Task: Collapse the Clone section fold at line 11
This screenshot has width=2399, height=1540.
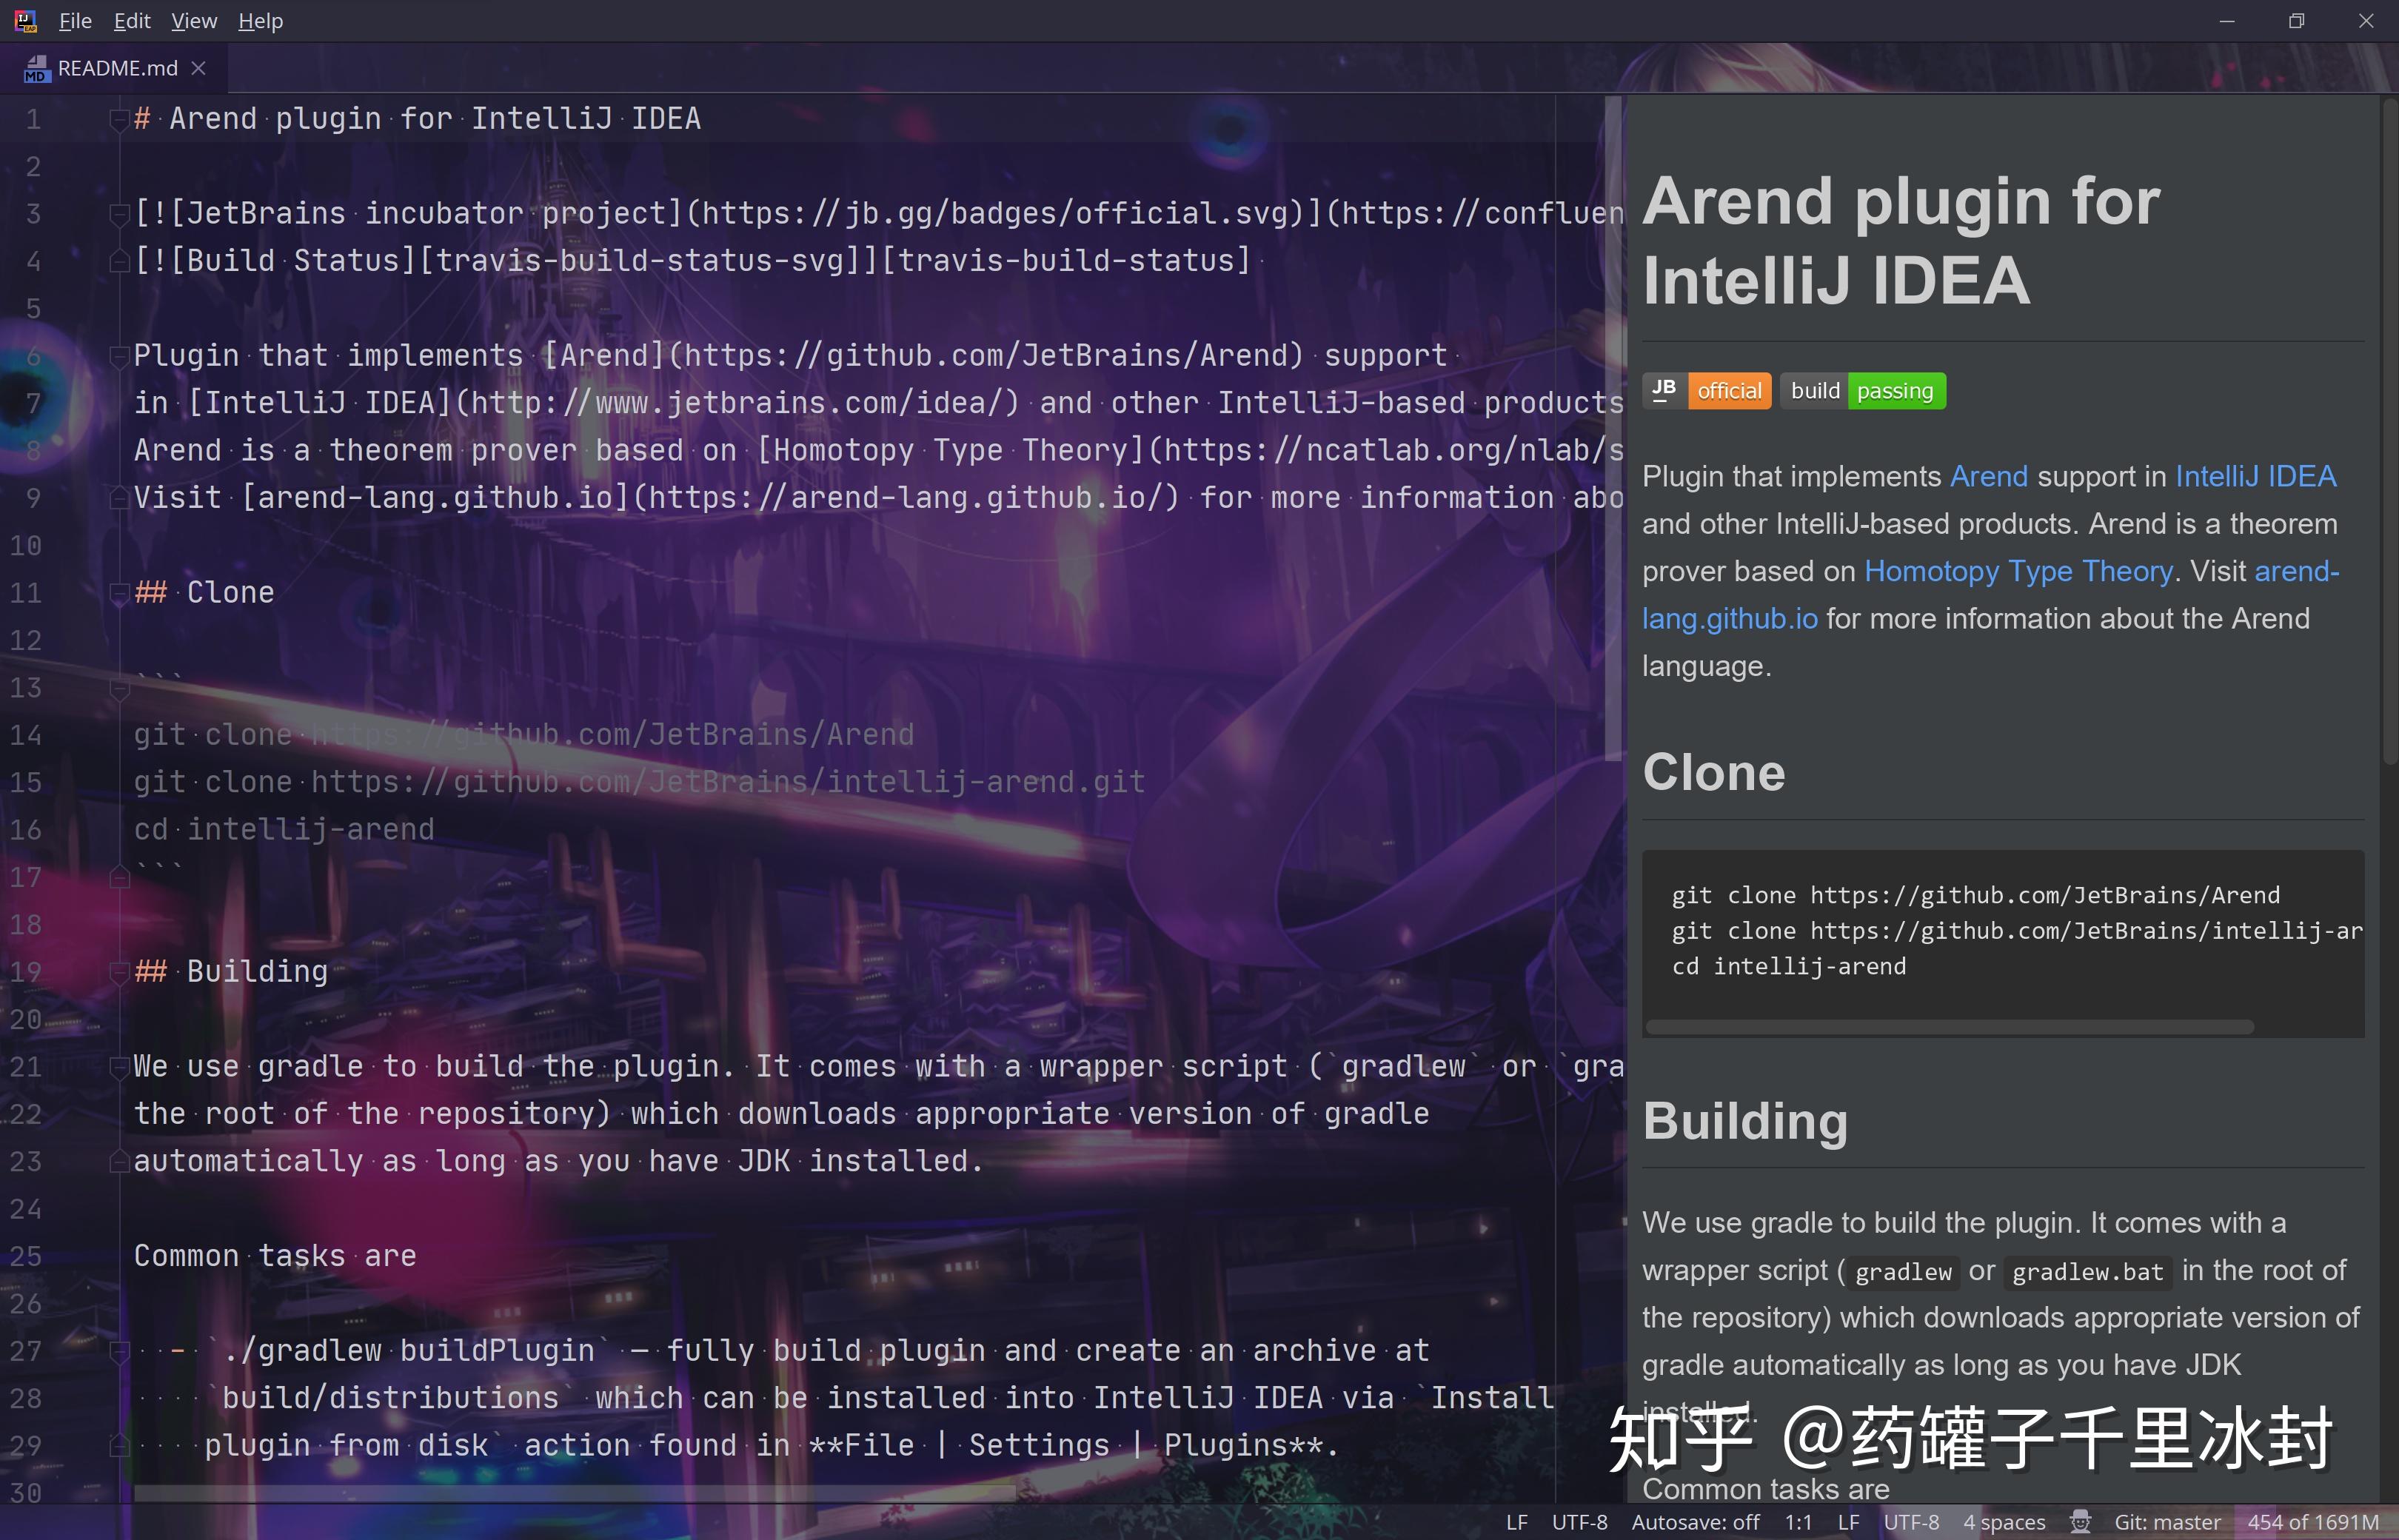Action: pyautogui.click(x=119, y=592)
